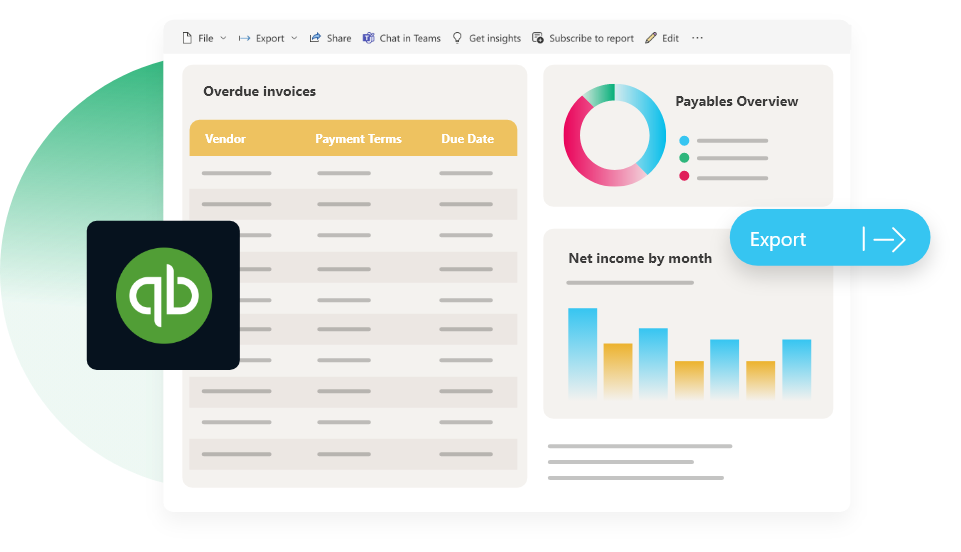Click the Payment Terms column header
Screen dimensions: 961x552
[x=358, y=139]
